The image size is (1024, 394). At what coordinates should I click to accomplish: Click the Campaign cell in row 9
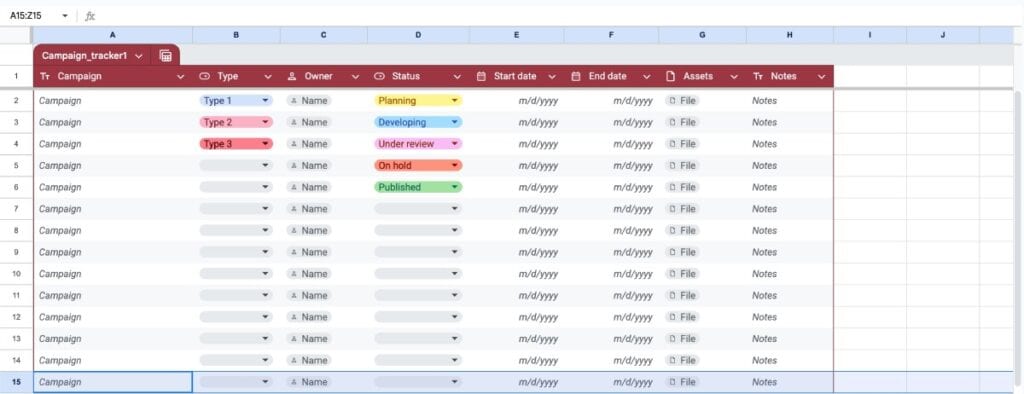point(113,252)
